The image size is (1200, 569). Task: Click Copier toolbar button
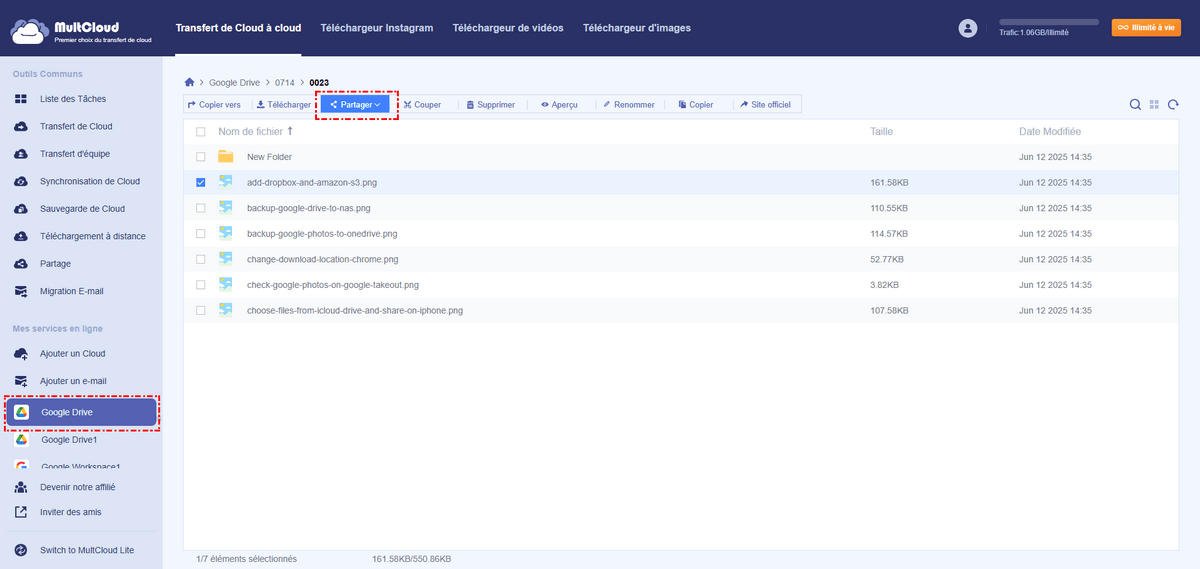tap(696, 104)
